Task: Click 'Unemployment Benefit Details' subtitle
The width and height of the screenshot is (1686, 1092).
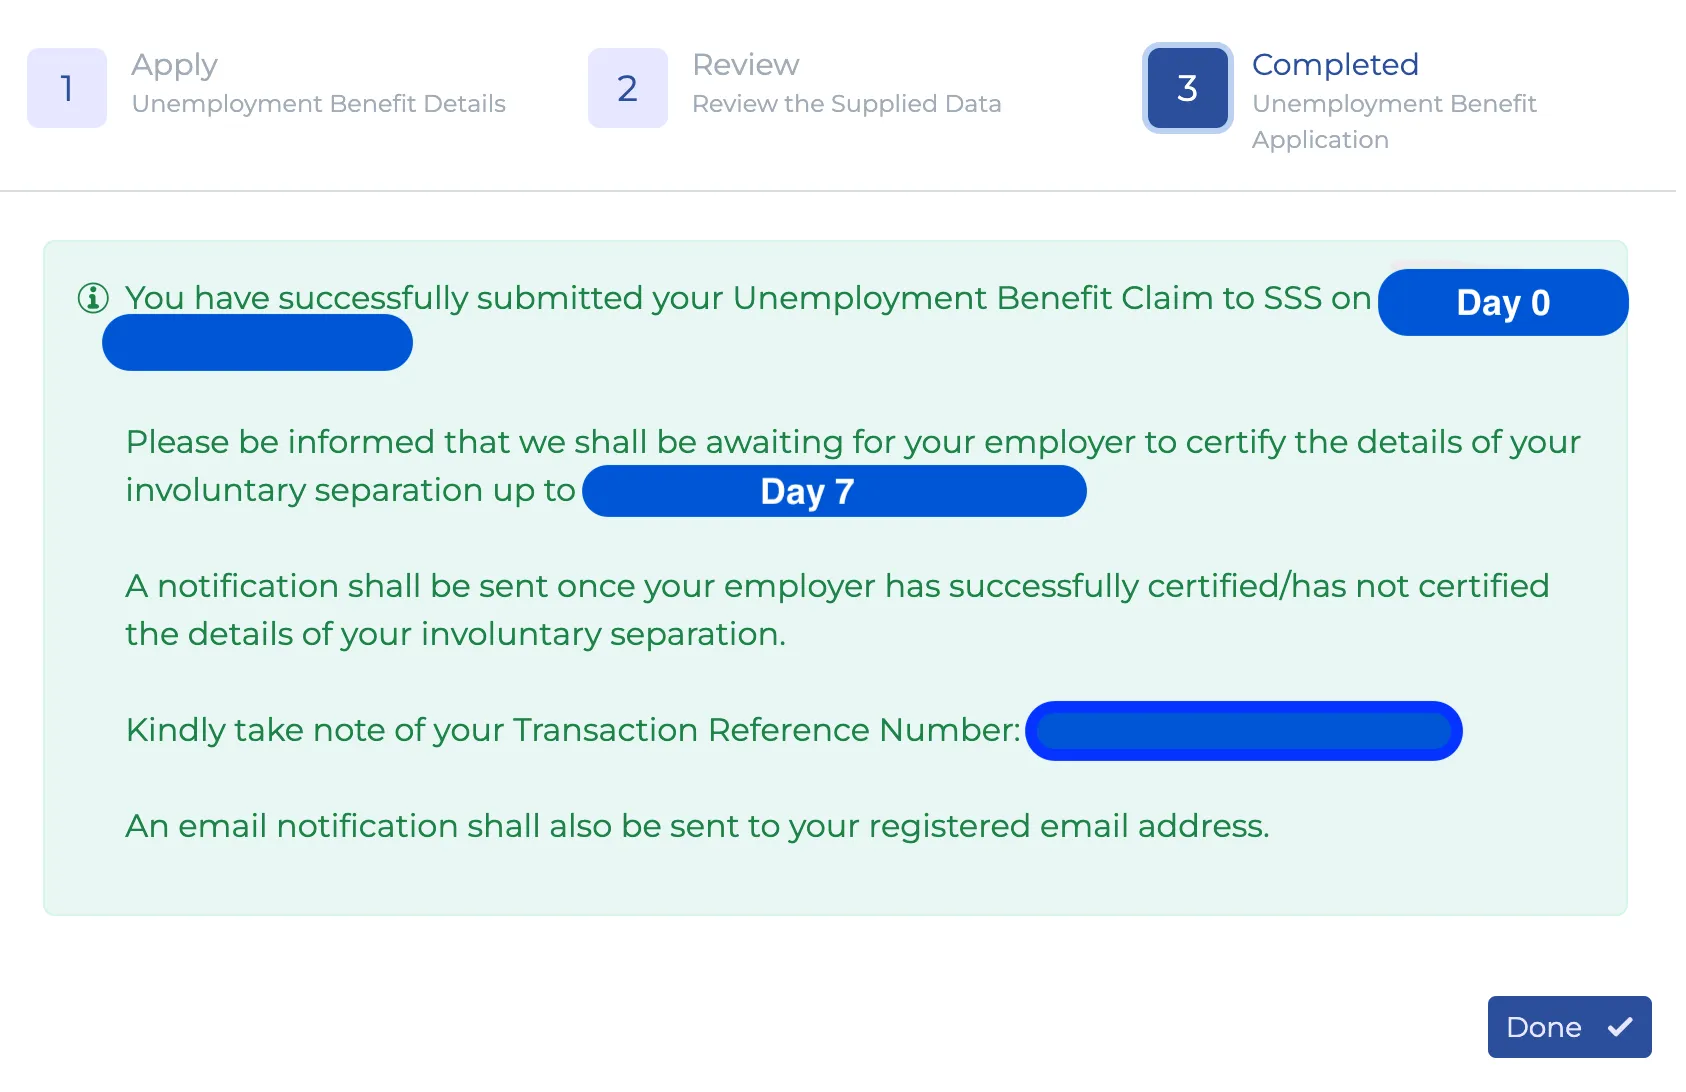Action: pyautogui.click(x=319, y=104)
